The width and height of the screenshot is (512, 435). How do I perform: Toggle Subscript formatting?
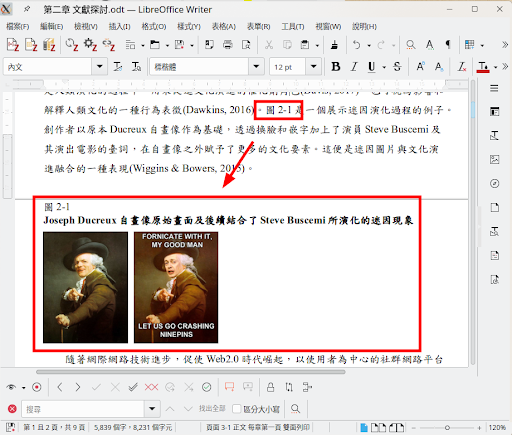(x=439, y=67)
